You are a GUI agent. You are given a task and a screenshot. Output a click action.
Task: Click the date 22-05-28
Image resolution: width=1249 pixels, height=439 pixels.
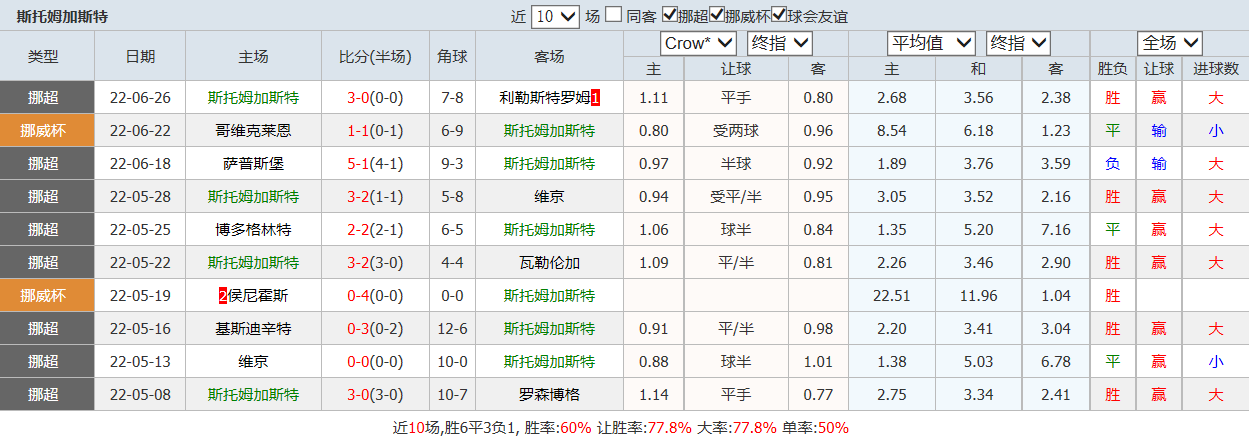click(140, 197)
